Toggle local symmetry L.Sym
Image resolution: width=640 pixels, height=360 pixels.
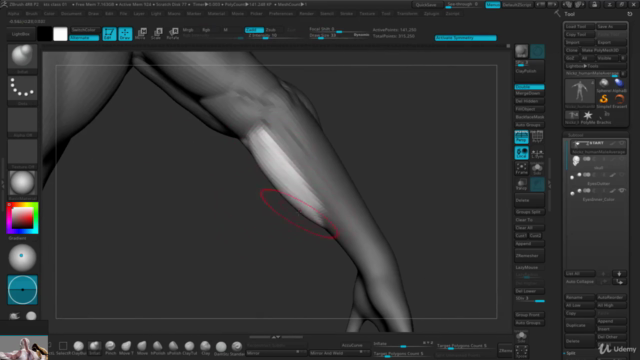point(537,153)
